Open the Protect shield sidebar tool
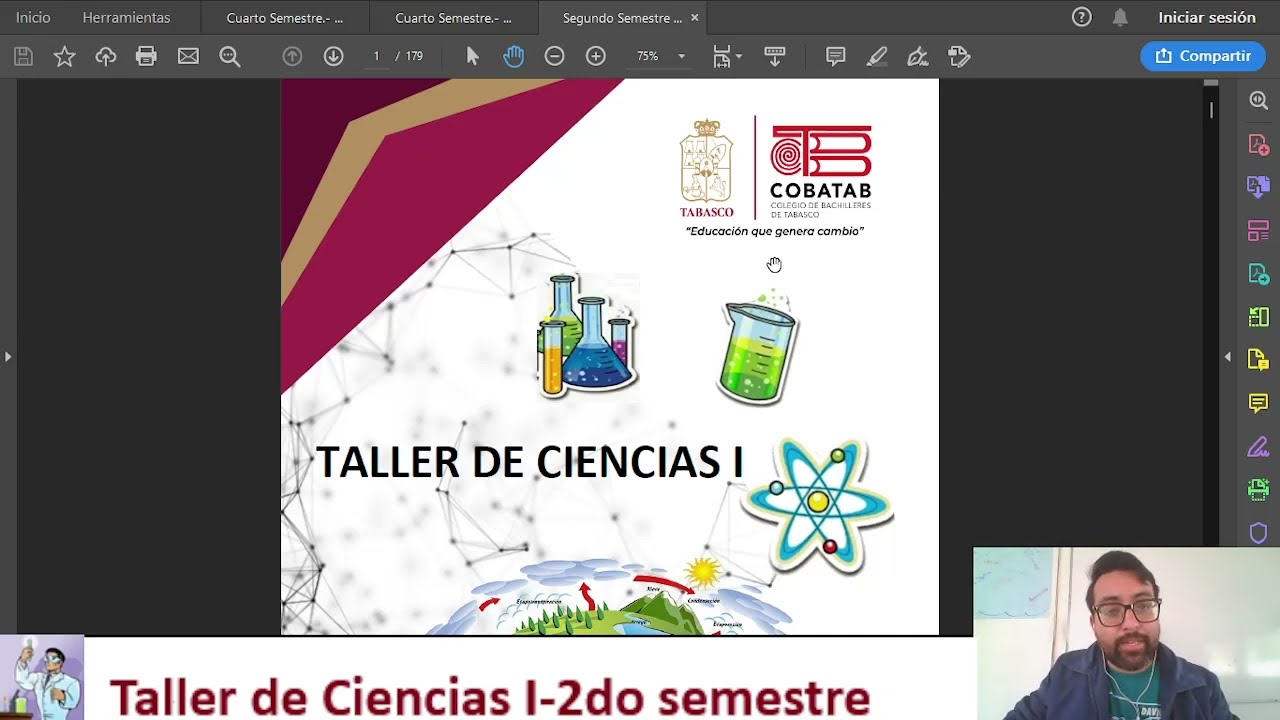Image resolution: width=1280 pixels, height=720 pixels. tap(1259, 533)
